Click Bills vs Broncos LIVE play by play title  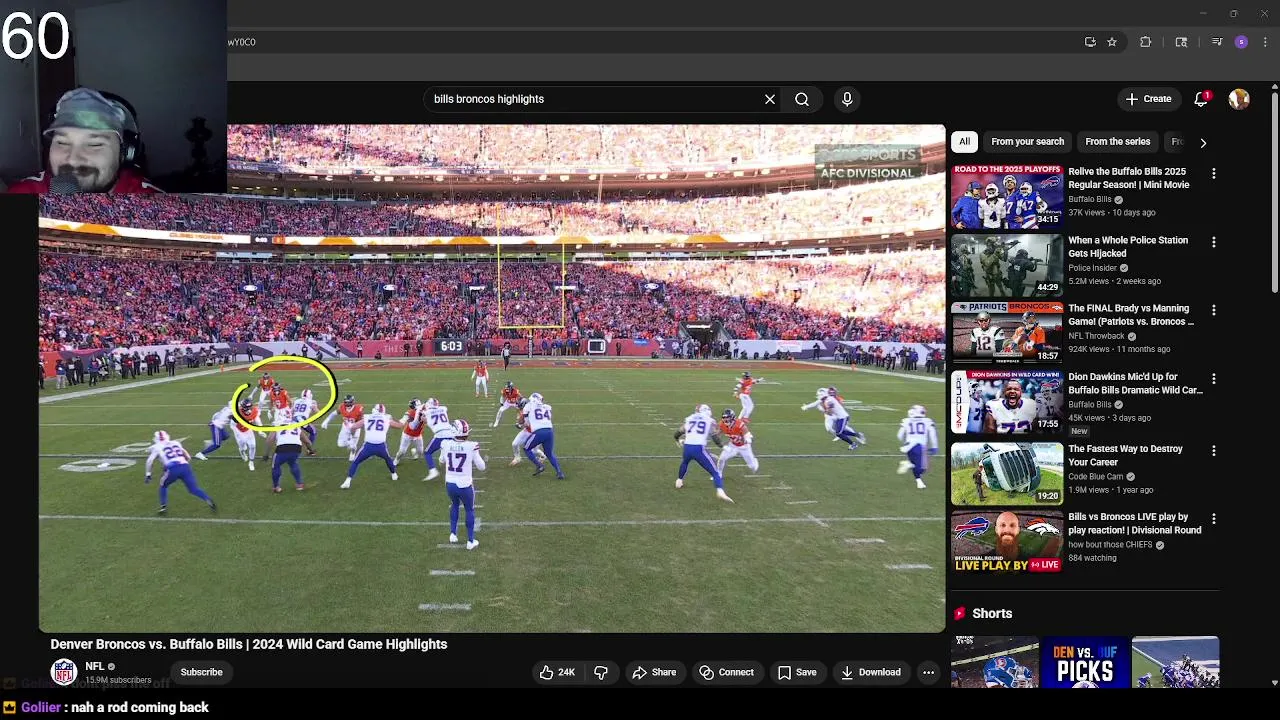coord(1135,524)
